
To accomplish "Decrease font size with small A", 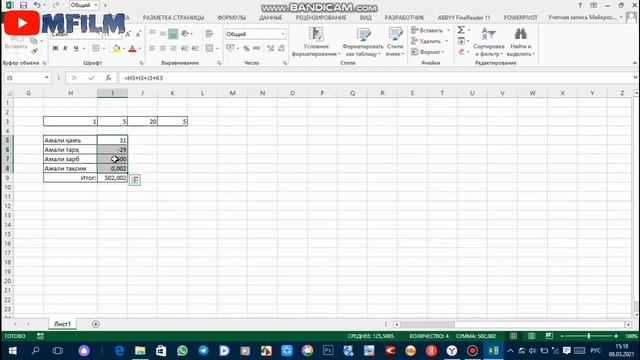I will click(x=138, y=34).
